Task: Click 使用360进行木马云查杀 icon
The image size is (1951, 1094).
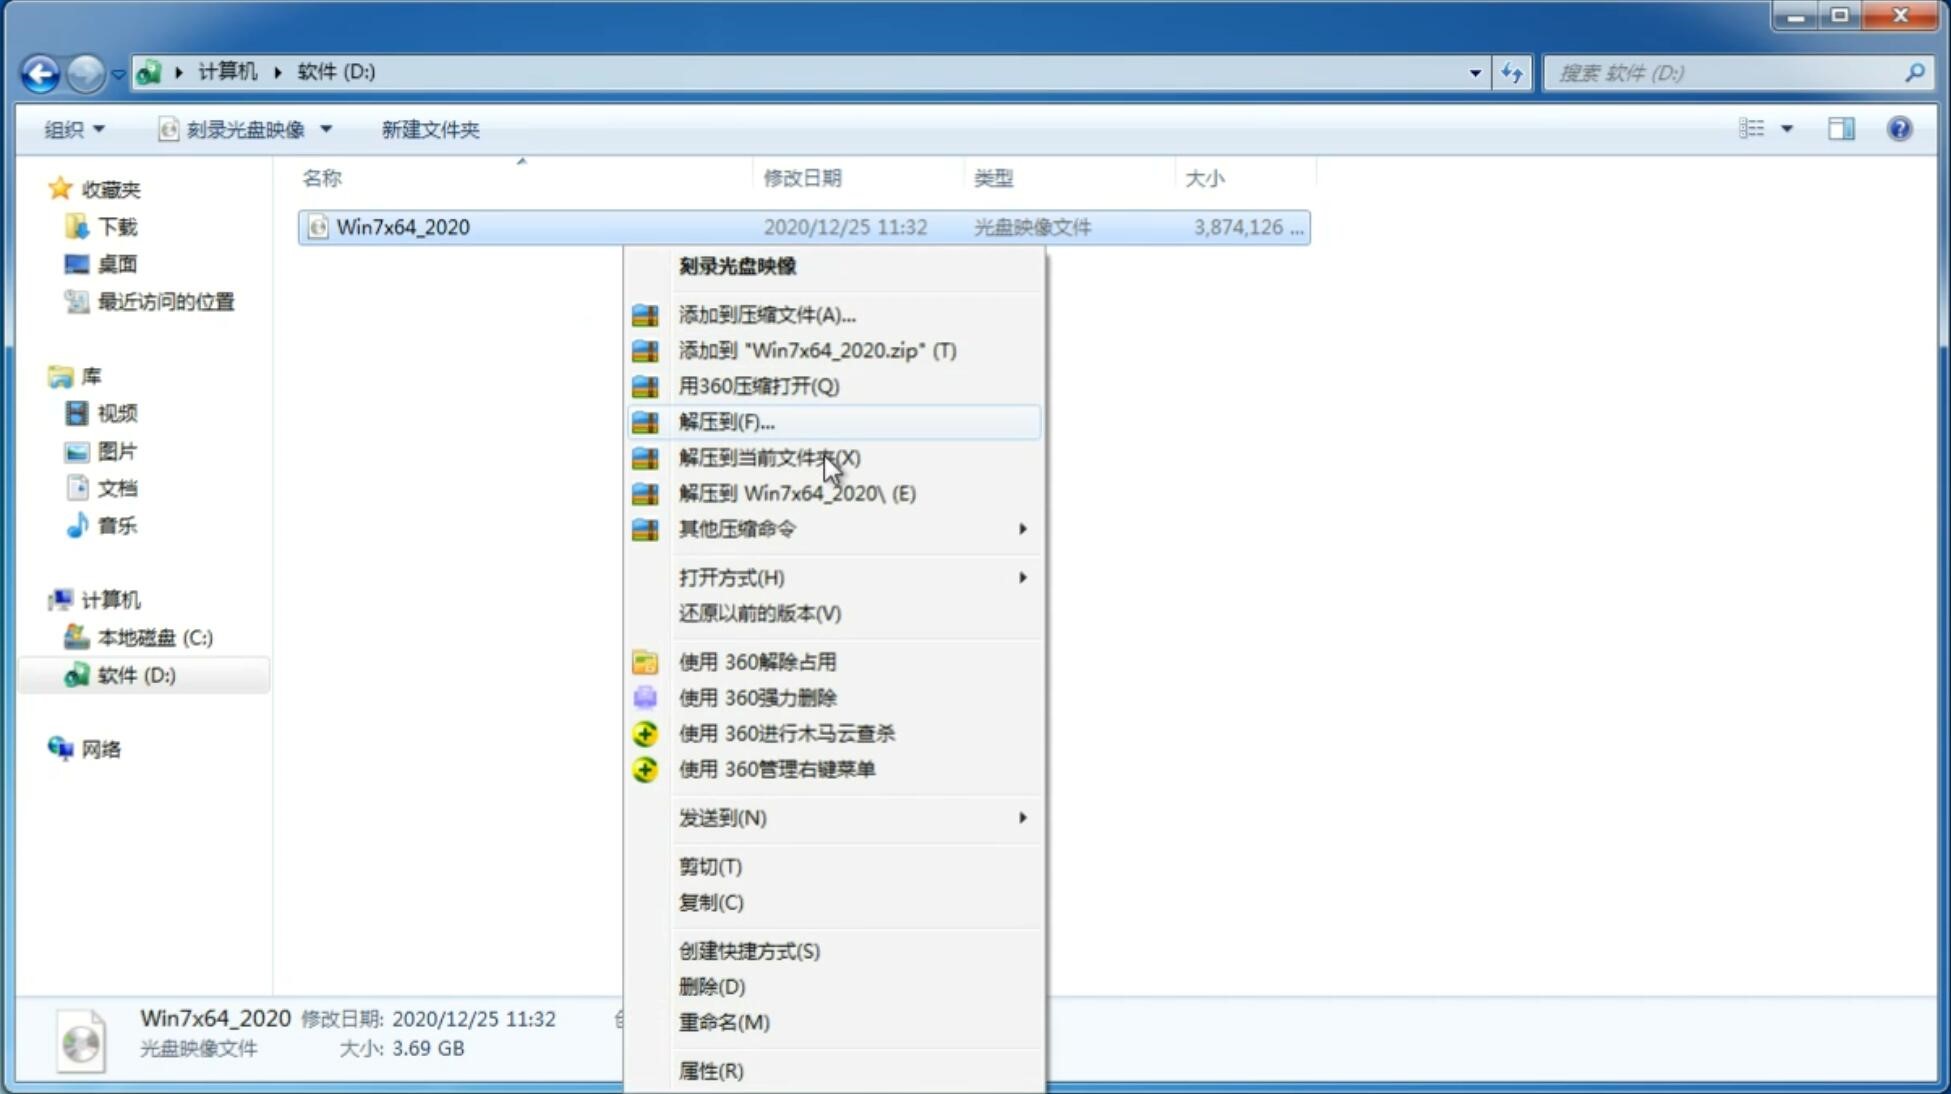Action: 643,733
